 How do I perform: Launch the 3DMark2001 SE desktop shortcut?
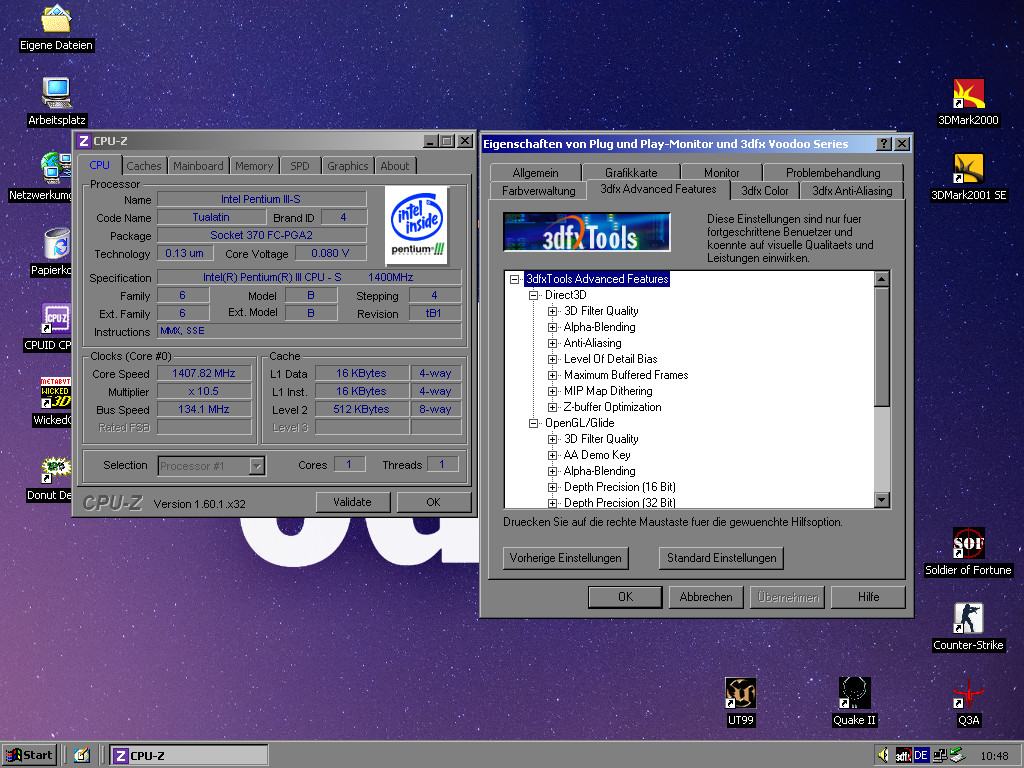pos(968,168)
